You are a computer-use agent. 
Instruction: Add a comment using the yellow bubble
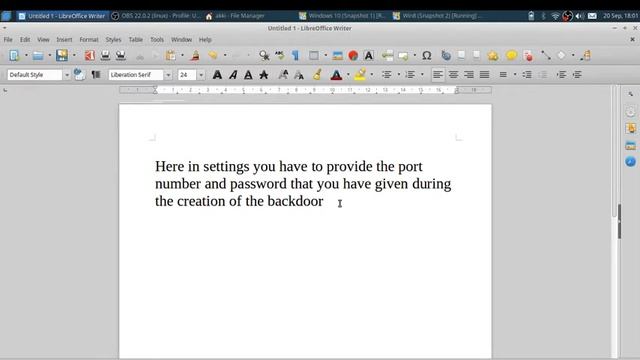(x=511, y=55)
